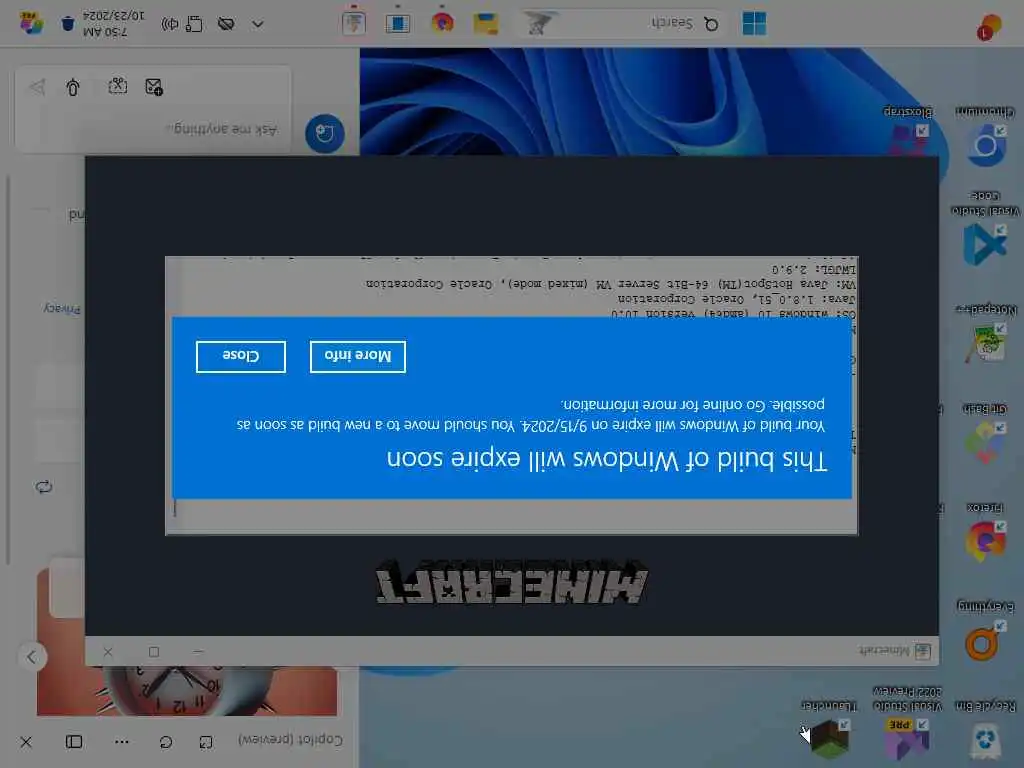The height and width of the screenshot is (768, 1024).
Task: Switch to the Minecraft app on the taskbar
Action: [354, 24]
